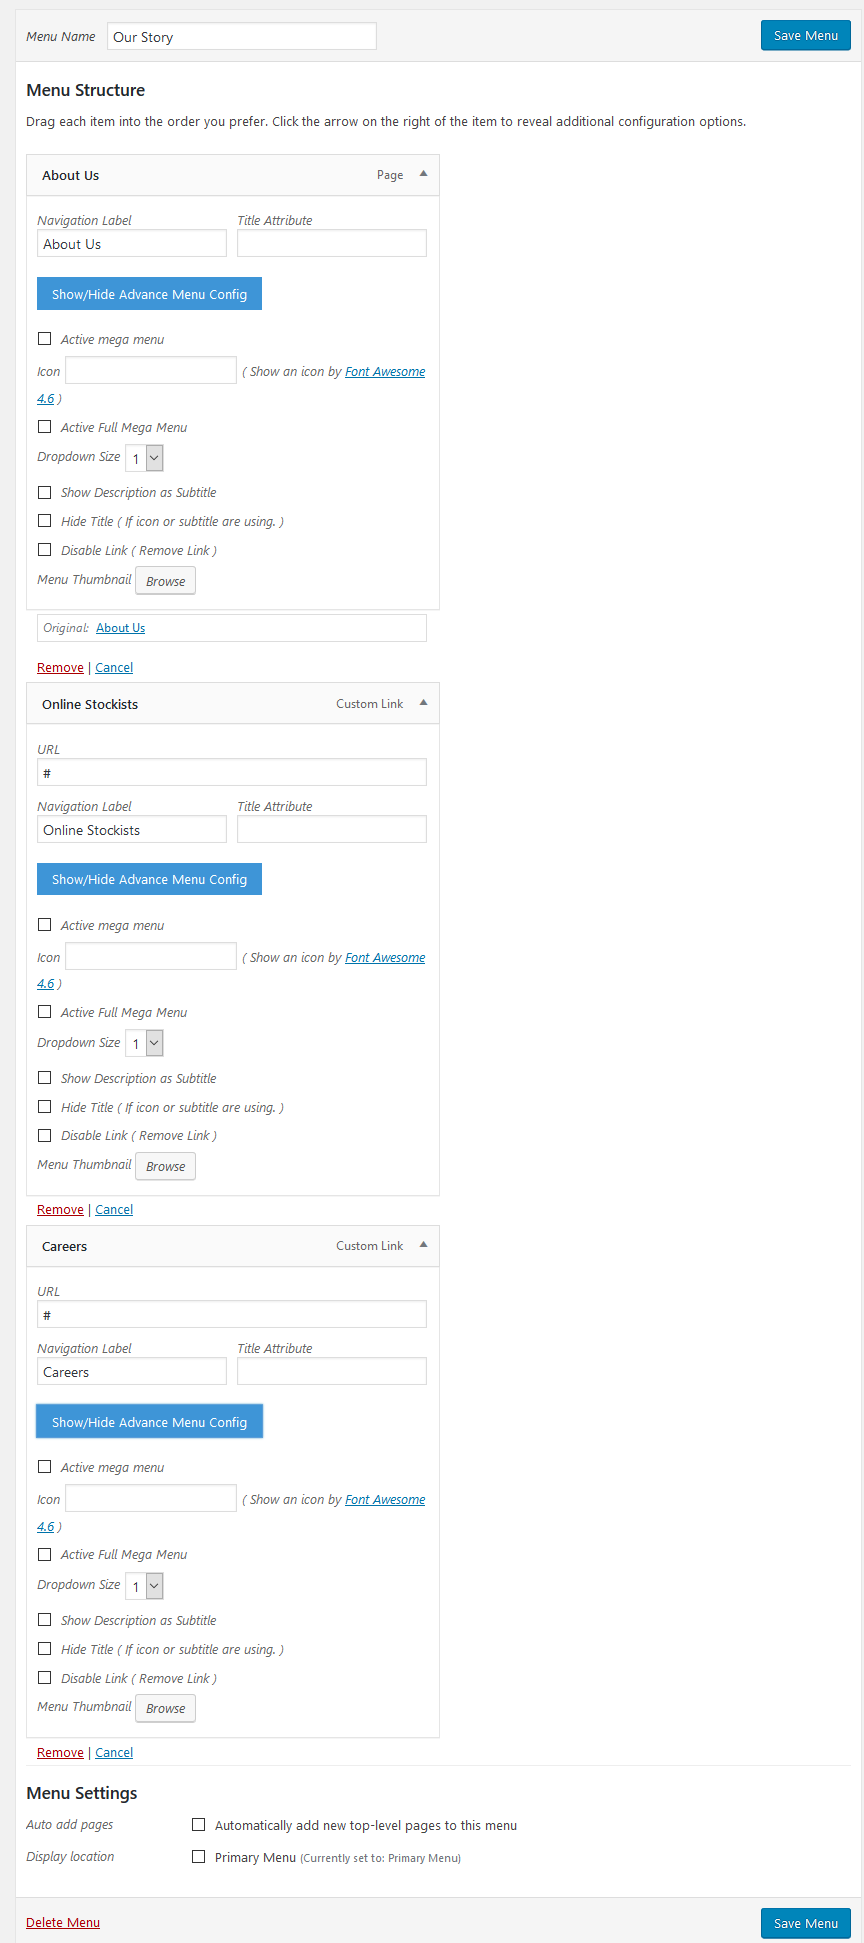Enable Active mega menu for About Us
This screenshot has height=1943, width=864.
click(44, 339)
